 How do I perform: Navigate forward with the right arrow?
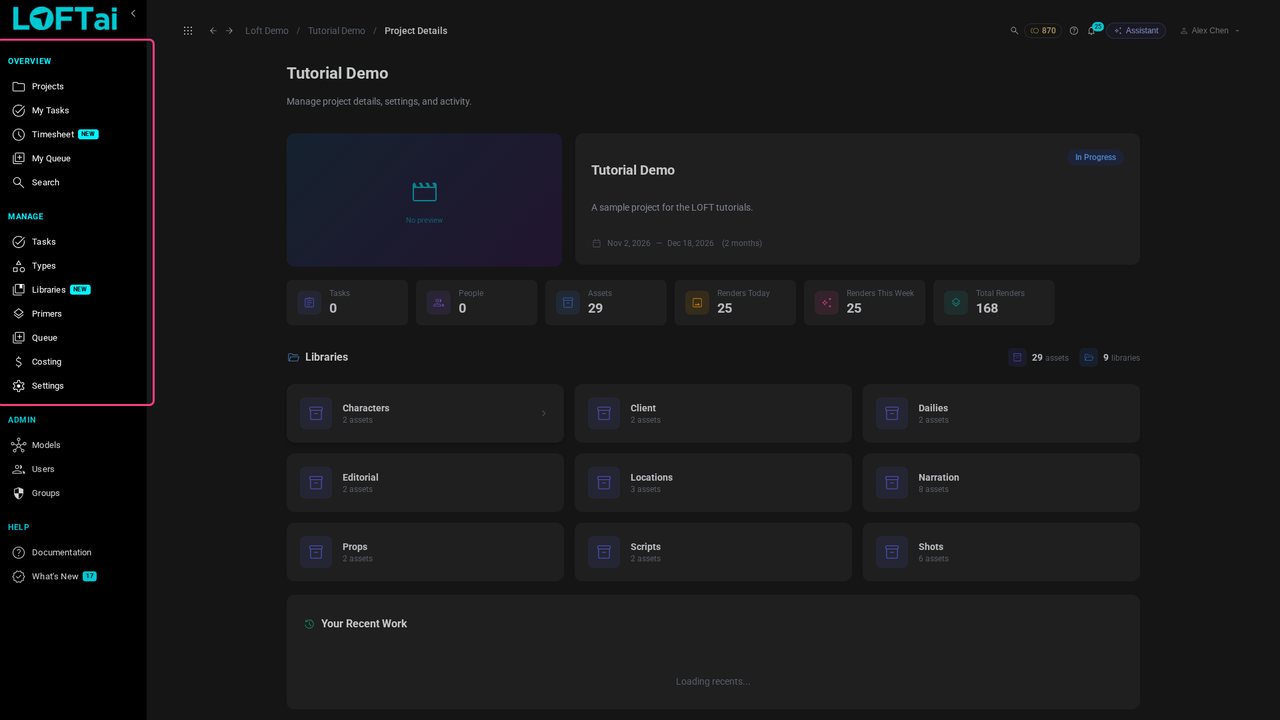[x=229, y=31]
